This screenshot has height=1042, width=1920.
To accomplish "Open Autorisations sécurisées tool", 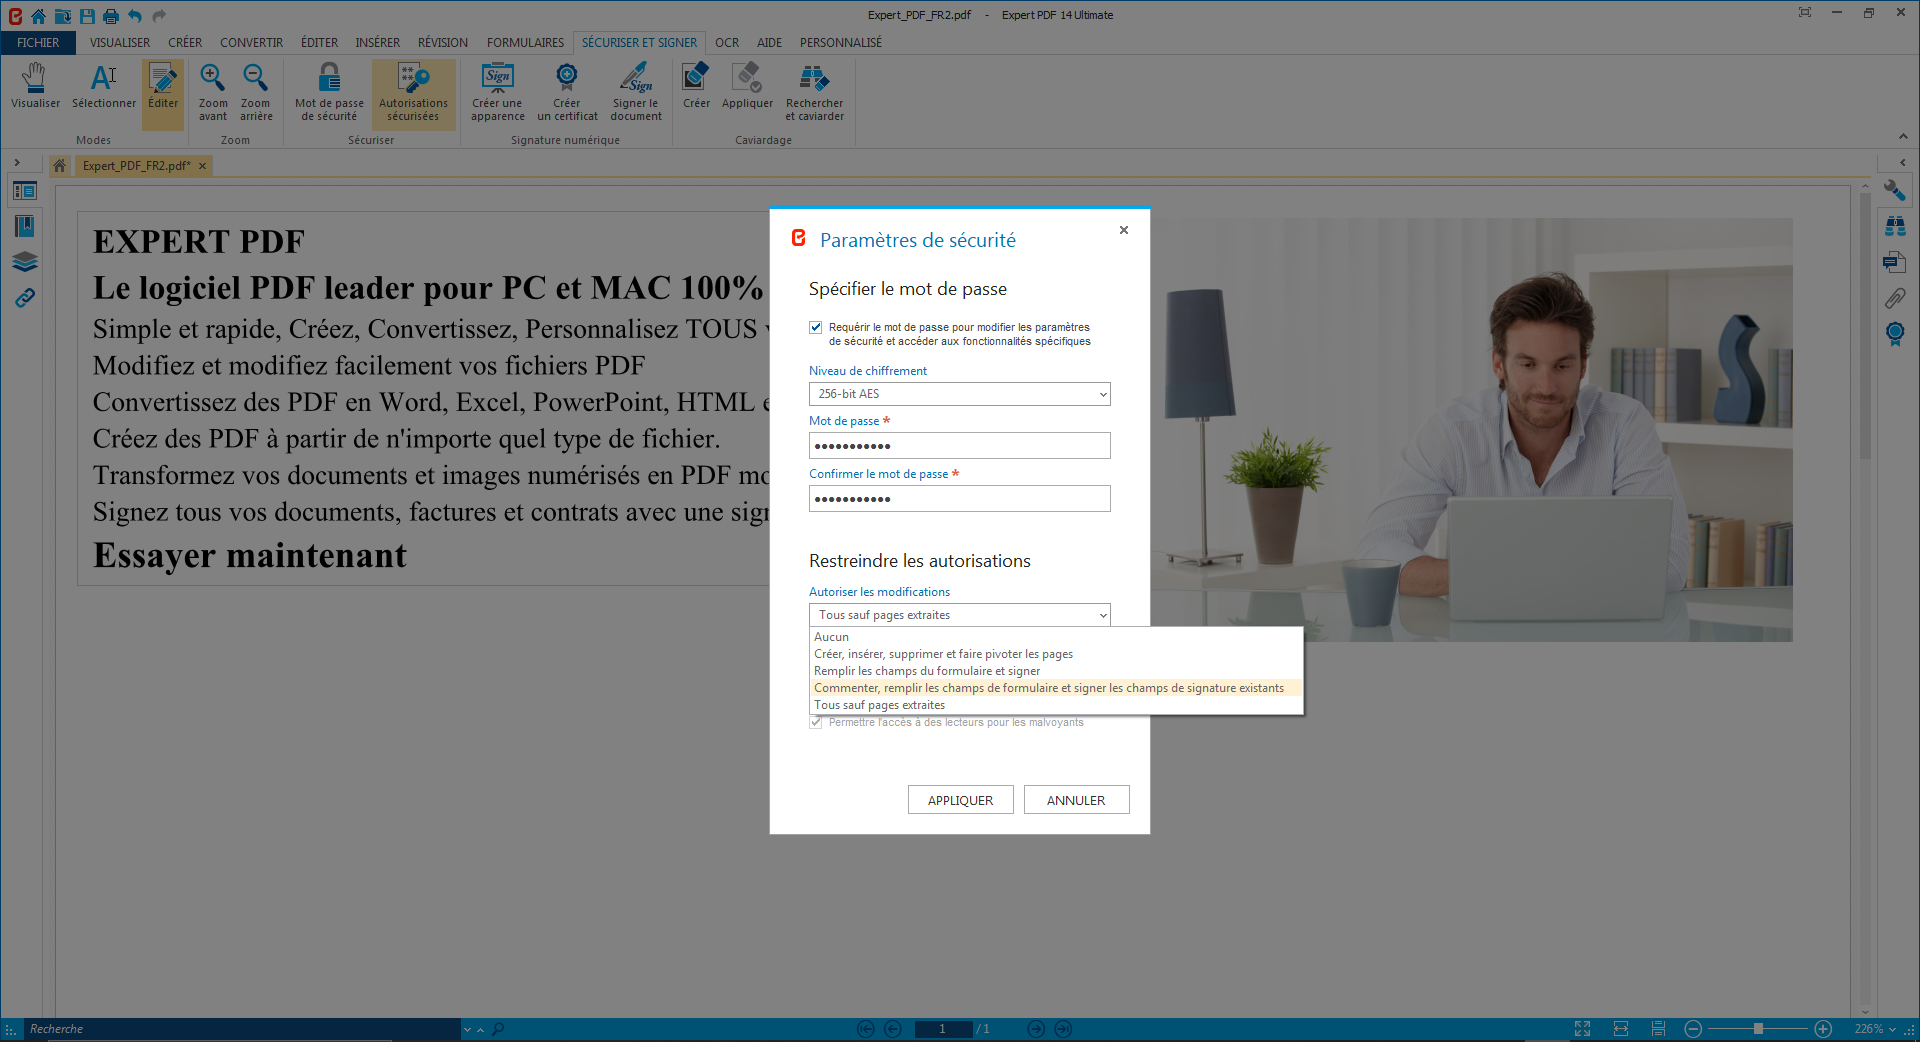I will 413,93.
